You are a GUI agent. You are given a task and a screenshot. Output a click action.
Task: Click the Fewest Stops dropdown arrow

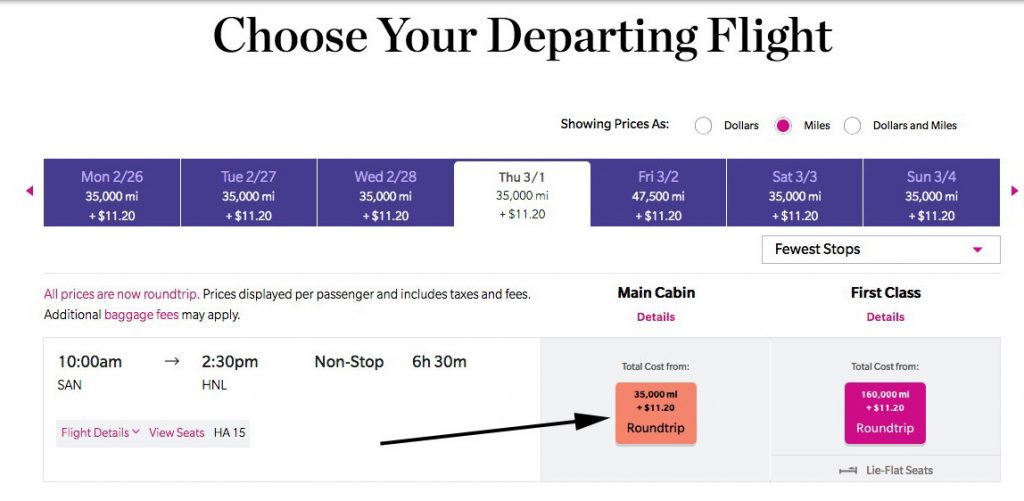(978, 250)
